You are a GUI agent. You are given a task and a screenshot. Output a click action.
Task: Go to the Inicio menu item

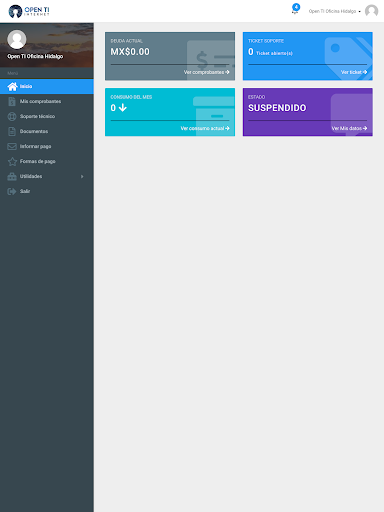pyautogui.click(x=47, y=86)
